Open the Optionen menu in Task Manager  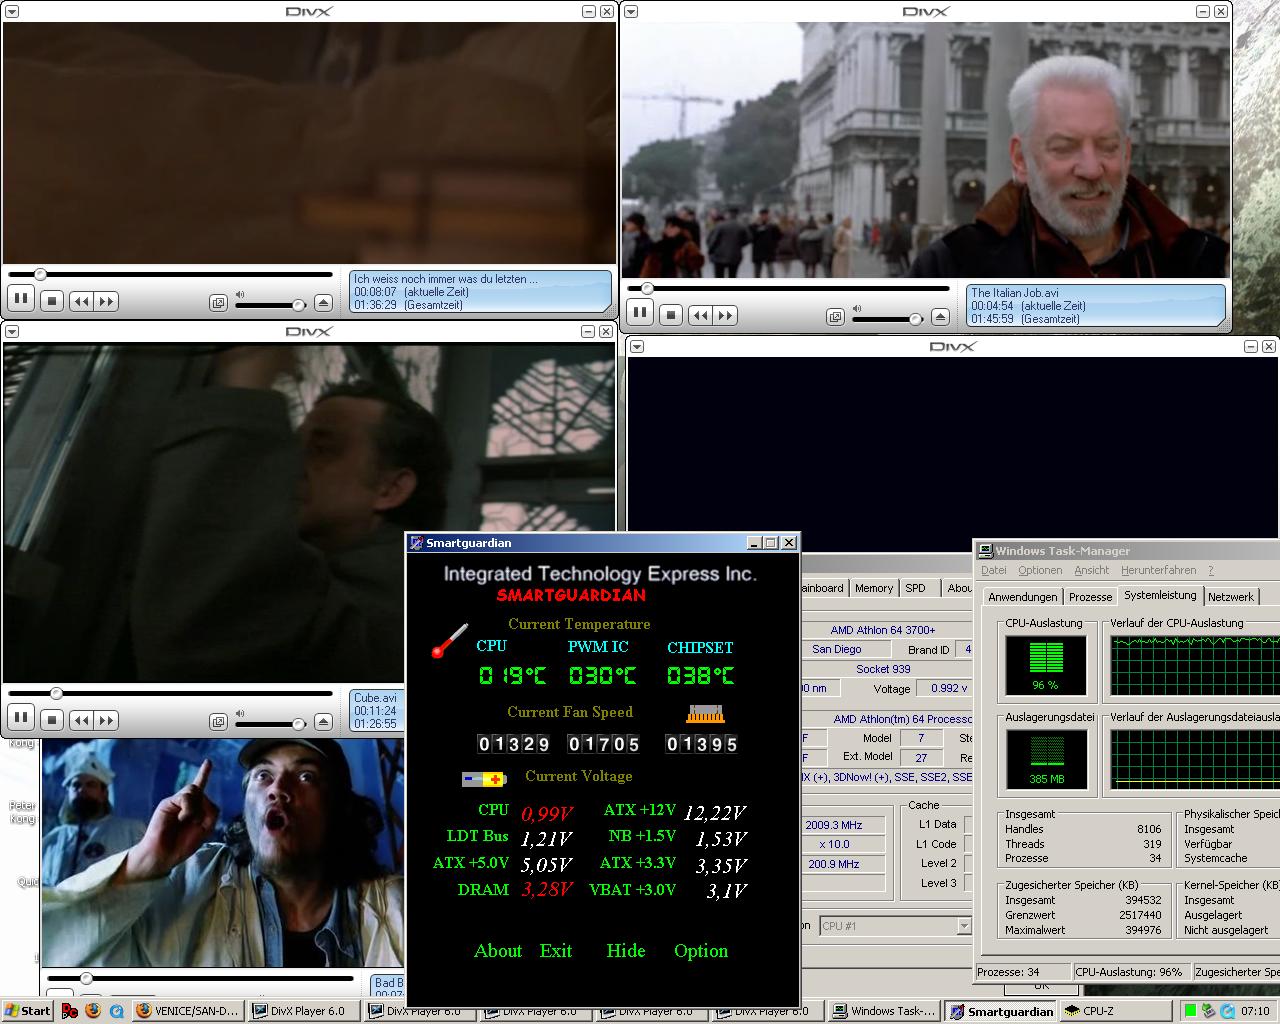1040,570
